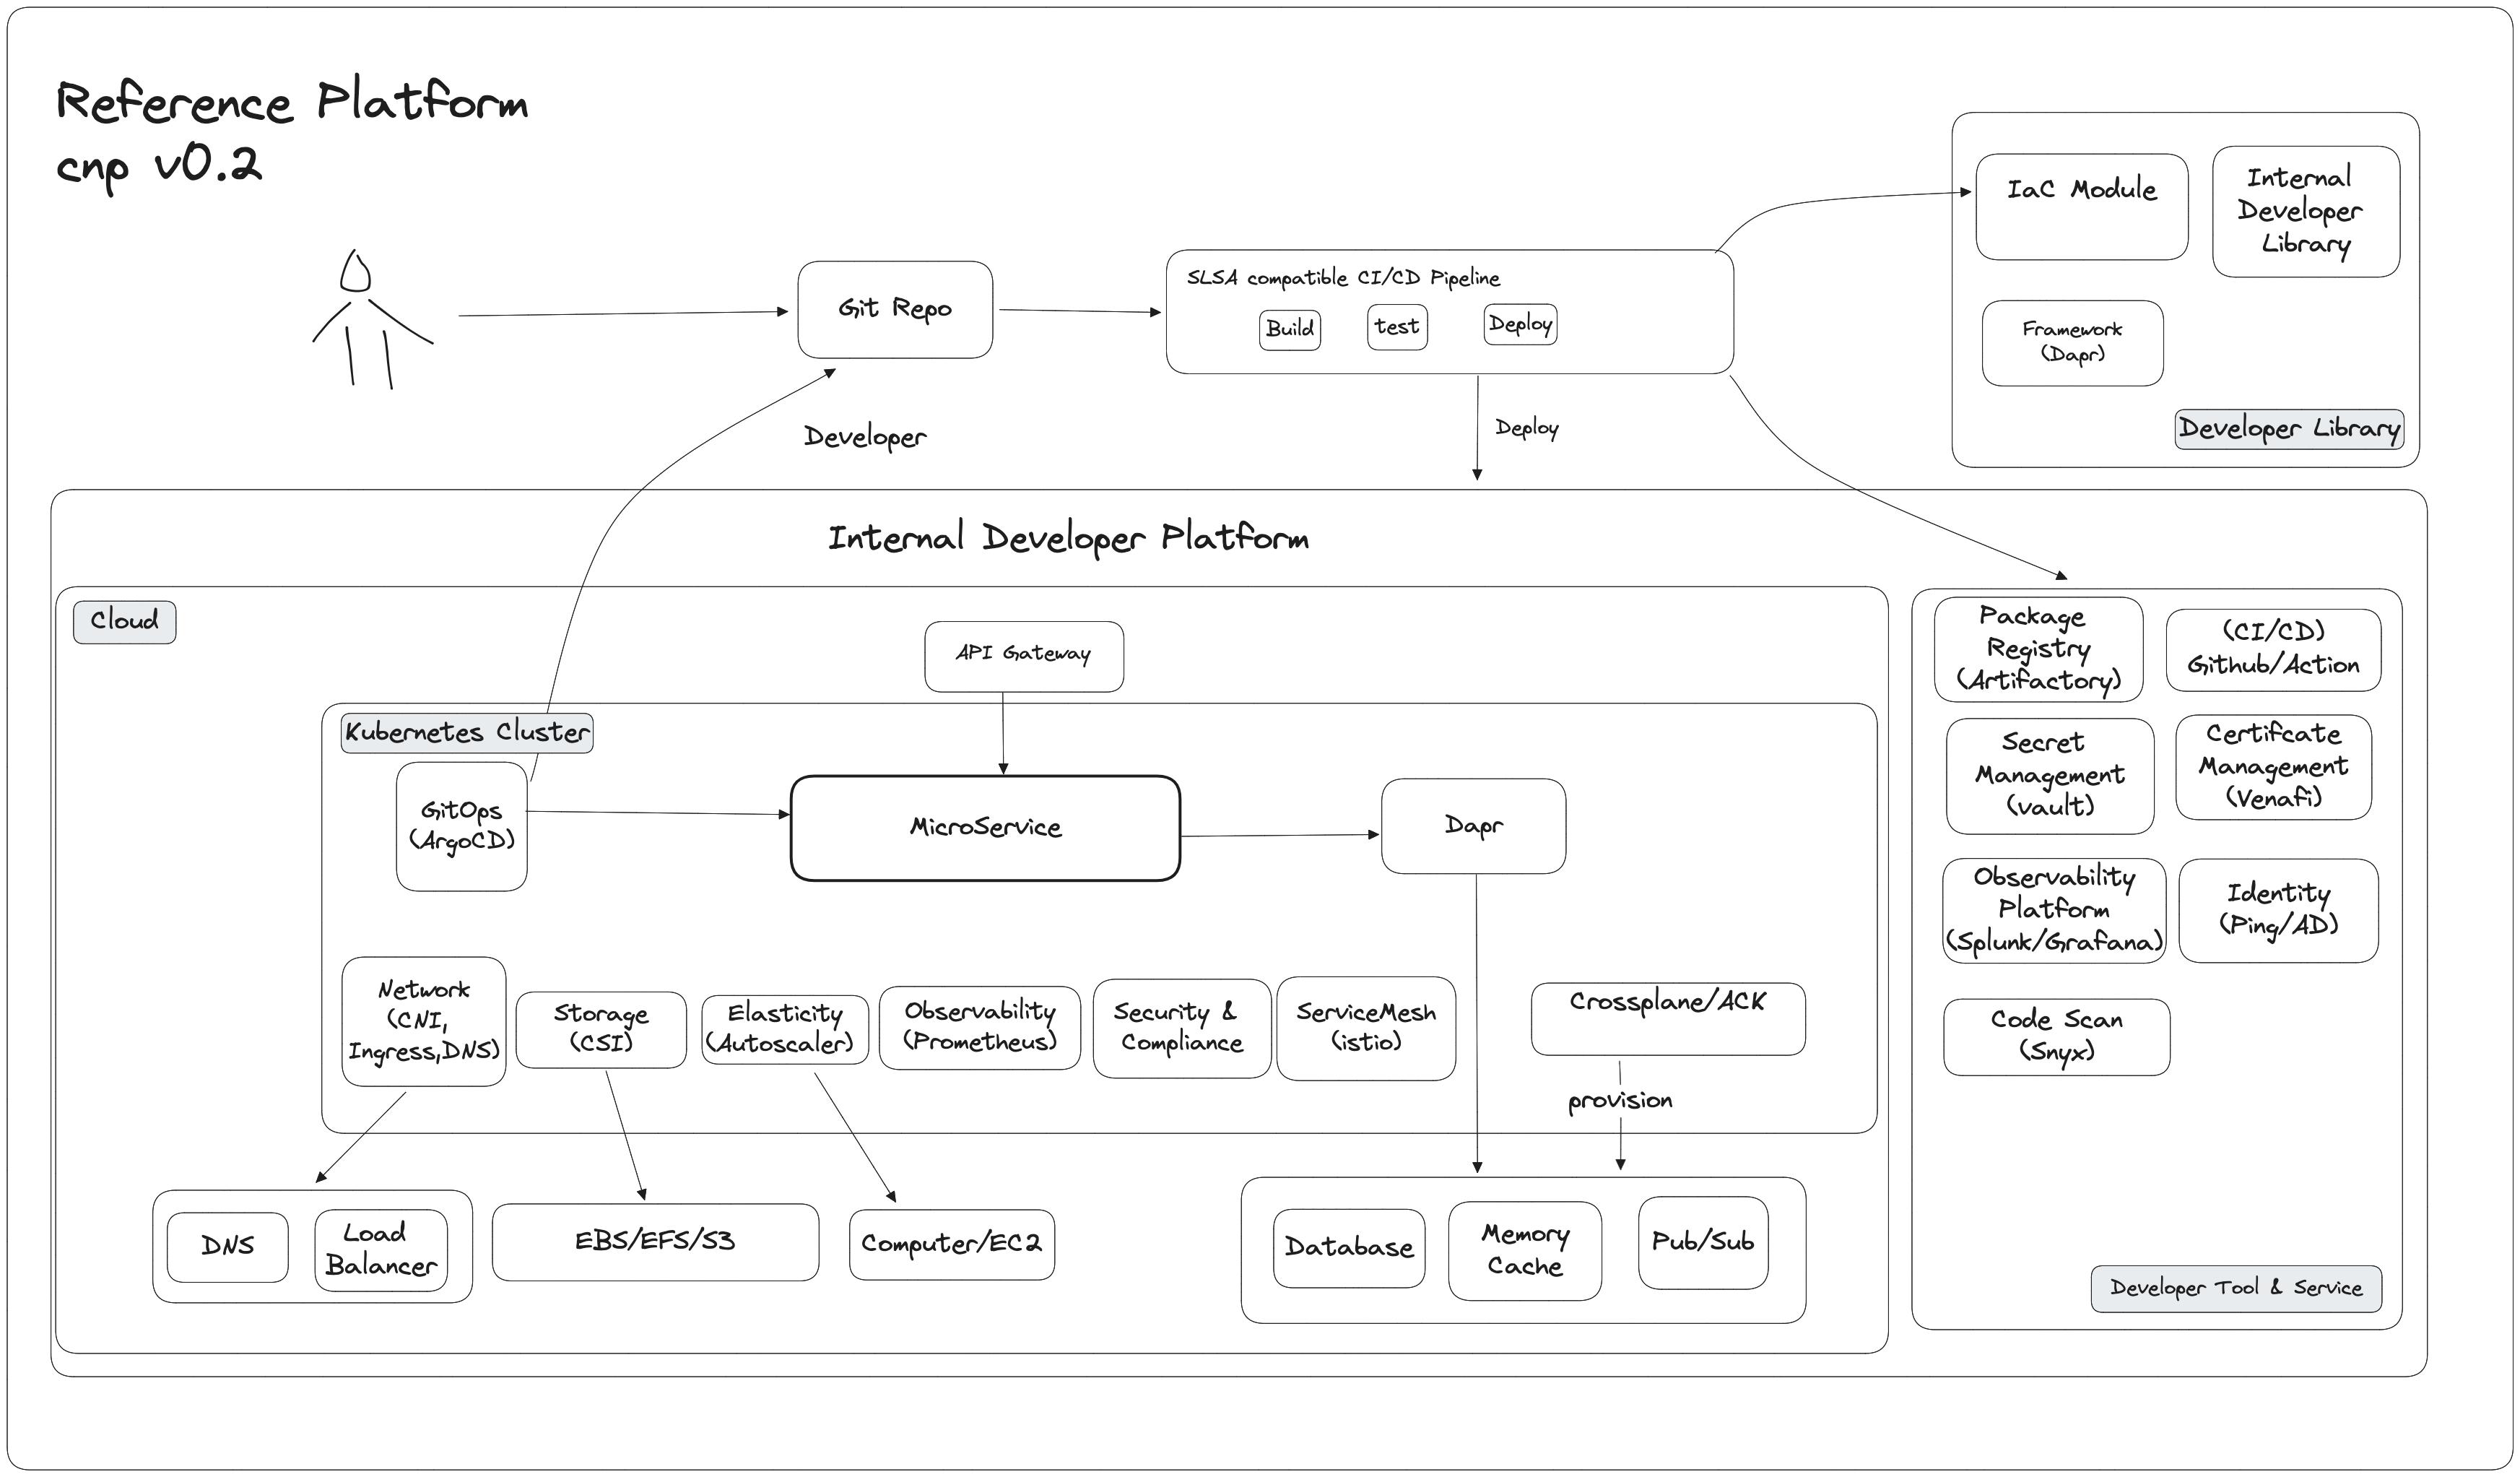
Task: Click the Certificate Management (Venafi) box
Action: pyautogui.click(x=2273, y=767)
